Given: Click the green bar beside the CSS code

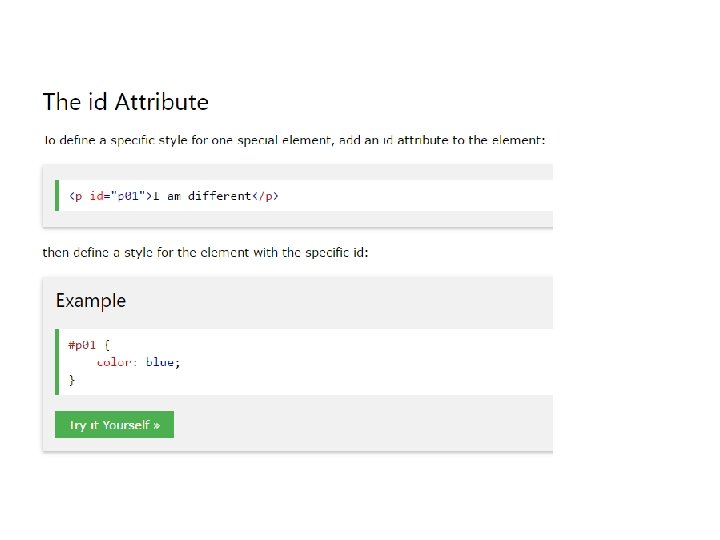Looking at the screenshot, I should pyautogui.click(x=57, y=362).
